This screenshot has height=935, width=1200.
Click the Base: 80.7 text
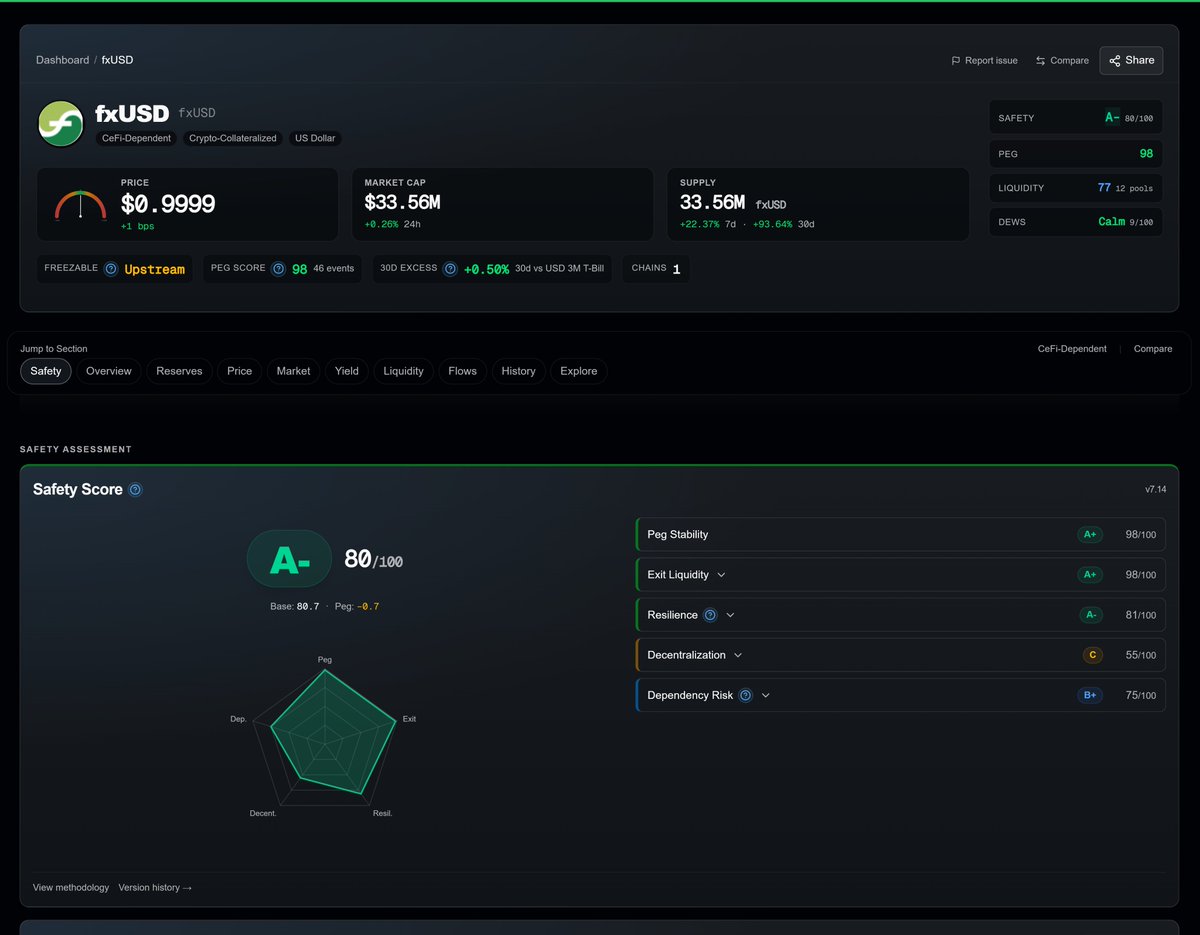pos(295,607)
